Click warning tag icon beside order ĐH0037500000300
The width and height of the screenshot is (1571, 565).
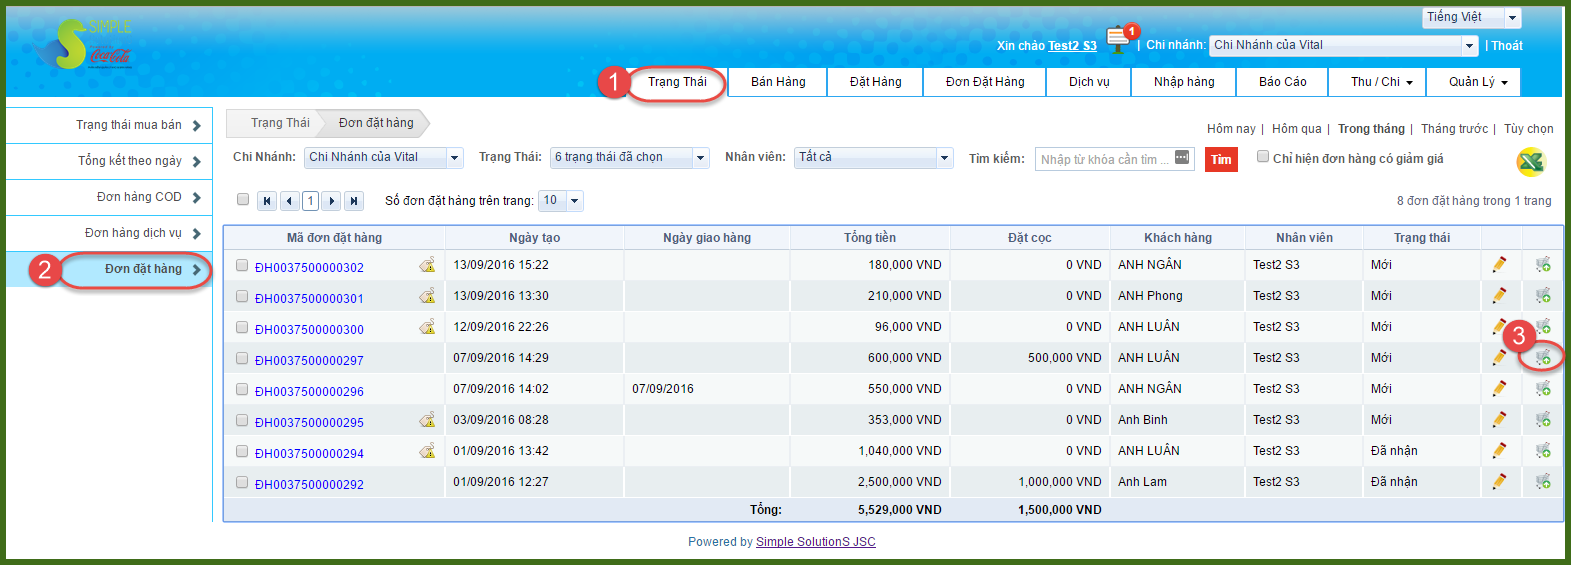(x=427, y=327)
